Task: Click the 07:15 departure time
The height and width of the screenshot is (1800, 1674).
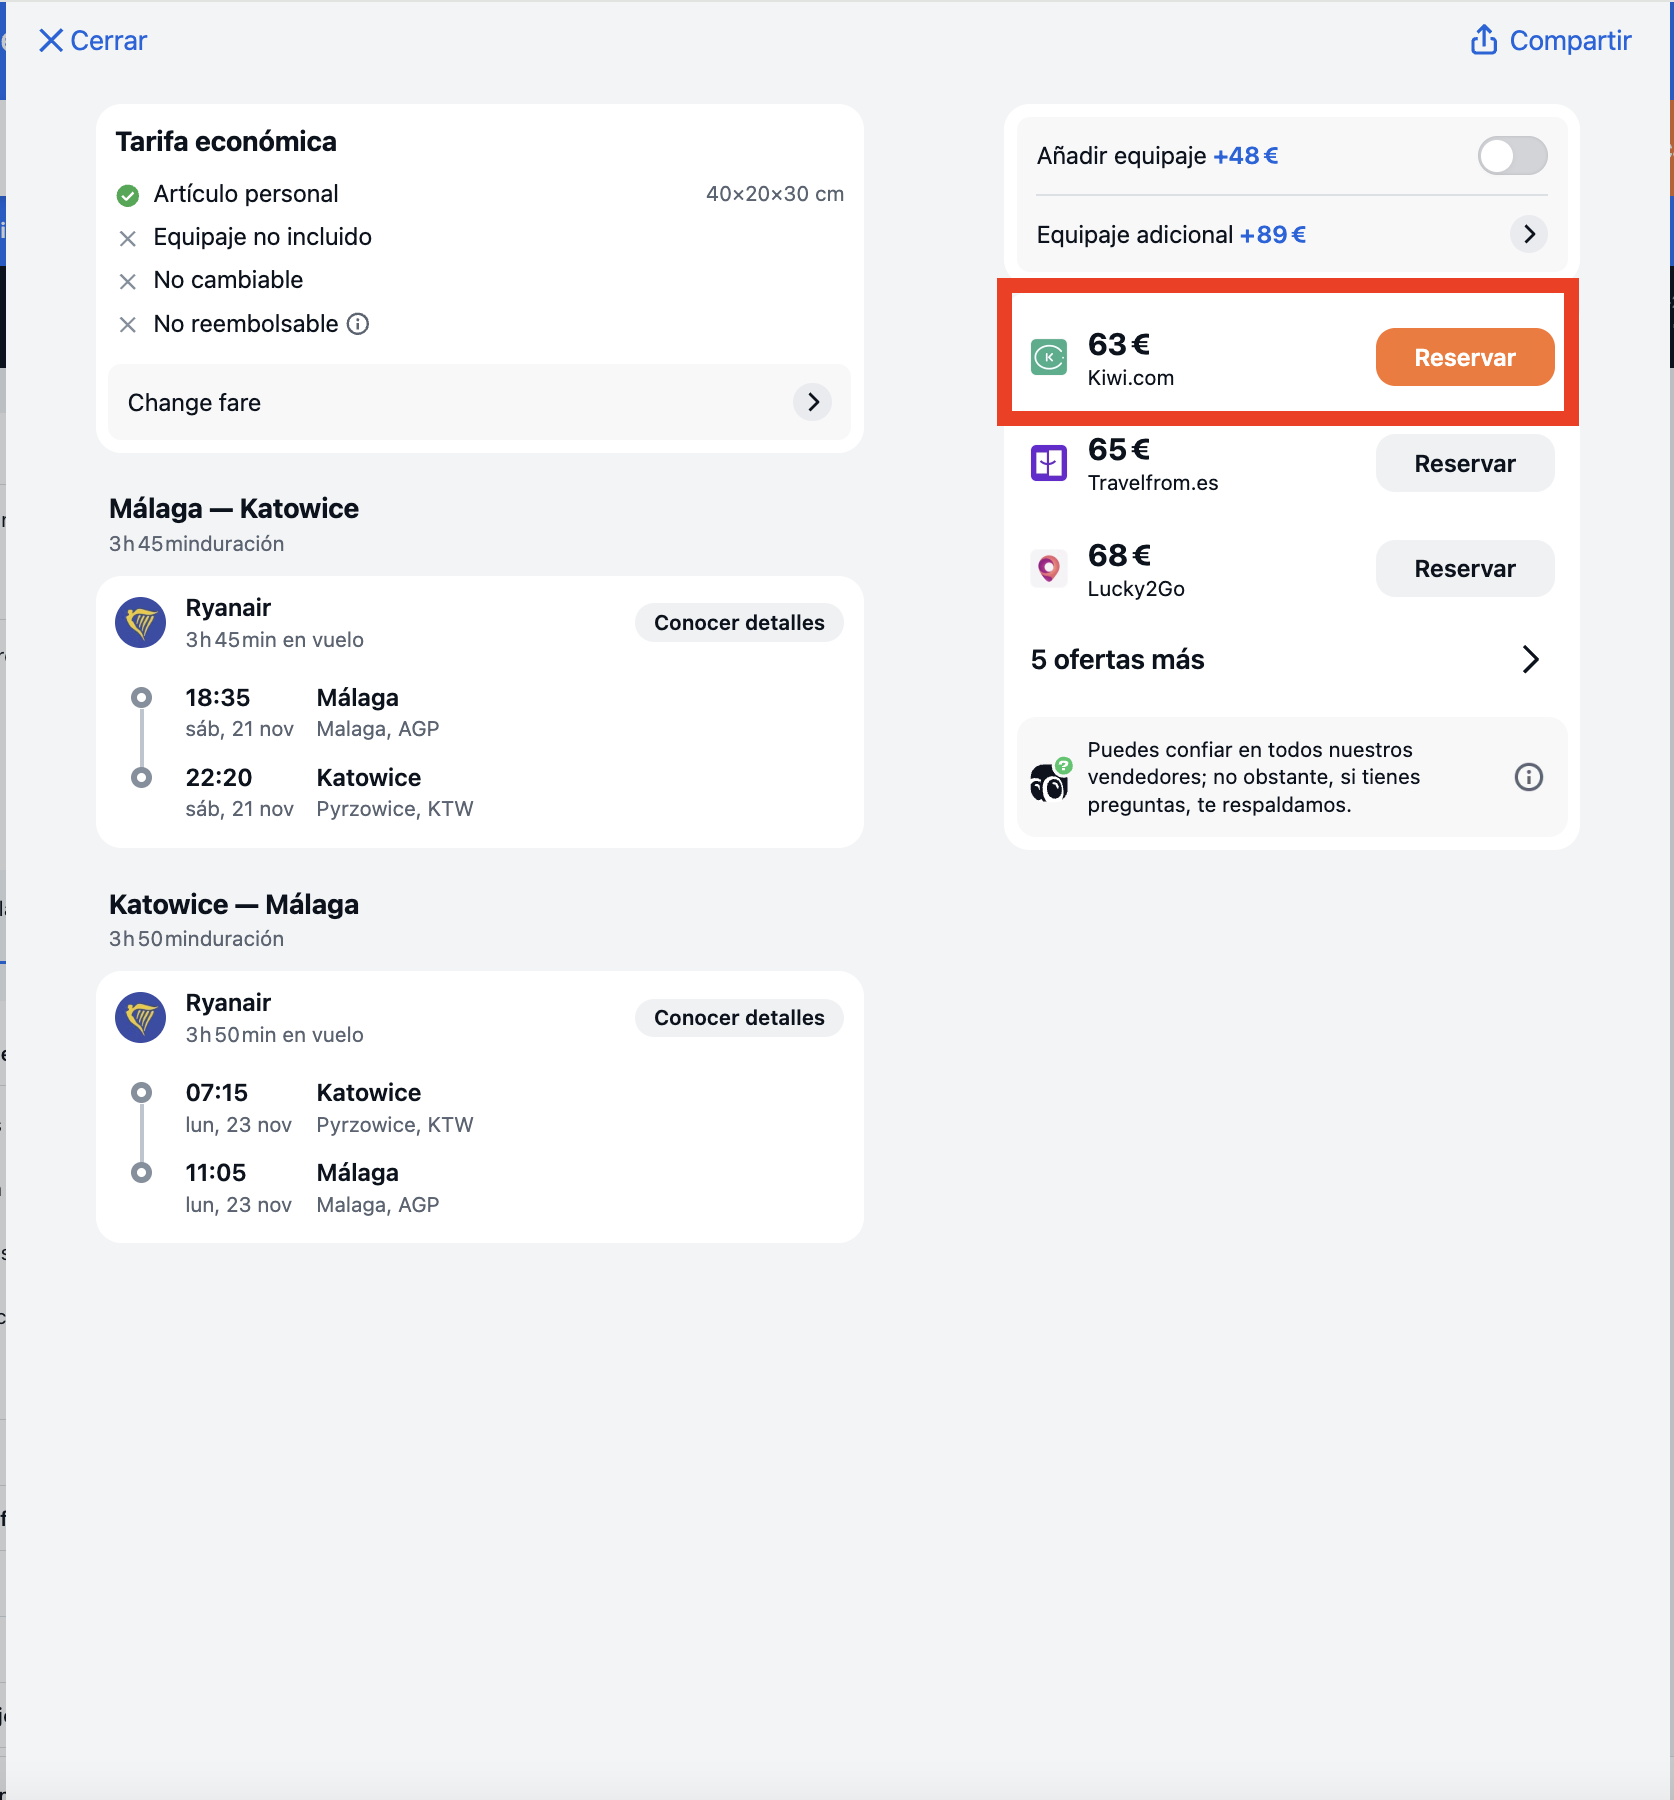Action: (x=217, y=1093)
